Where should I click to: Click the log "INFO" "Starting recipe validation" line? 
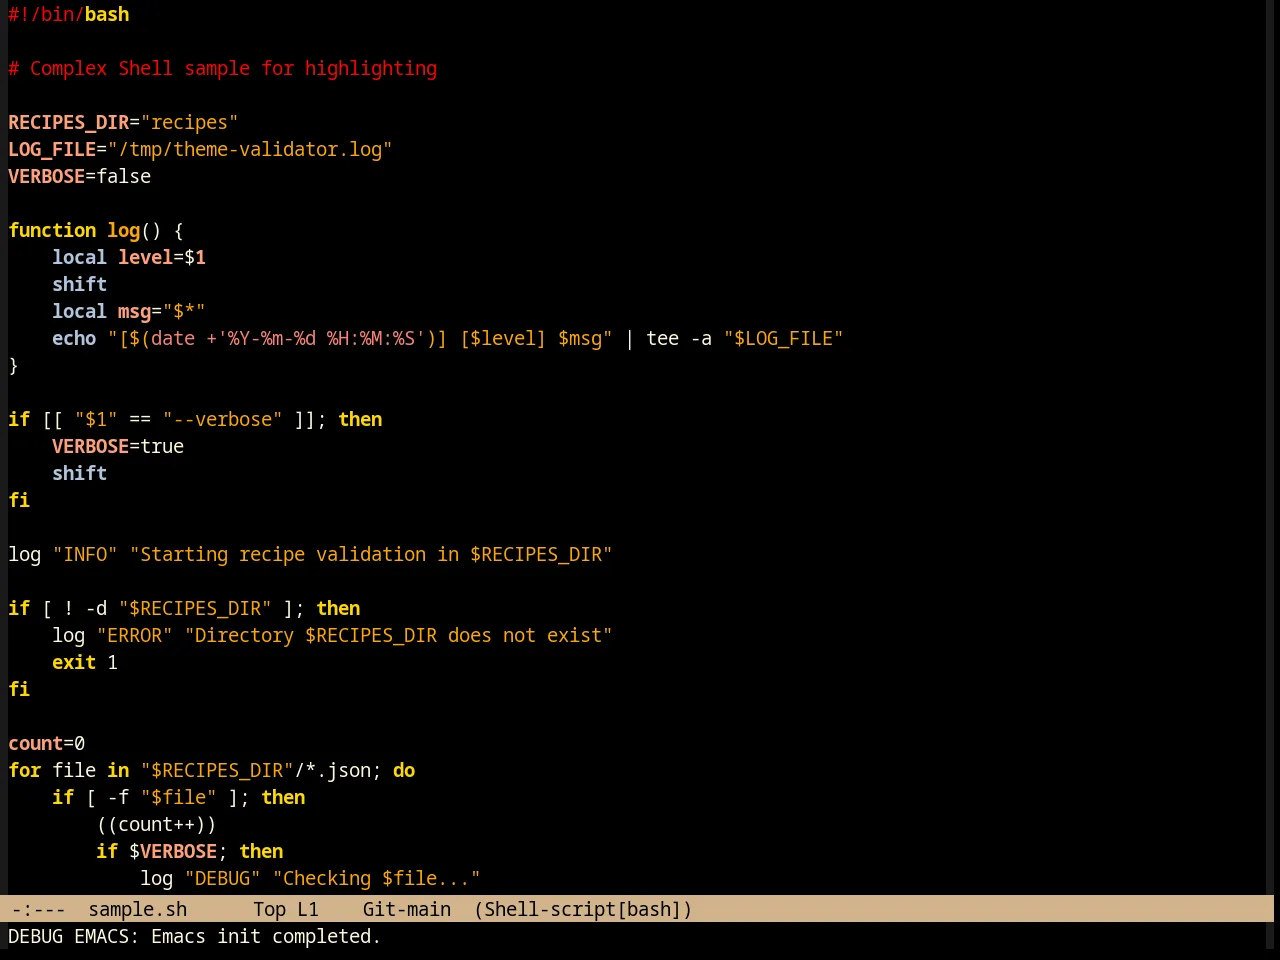coord(310,554)
